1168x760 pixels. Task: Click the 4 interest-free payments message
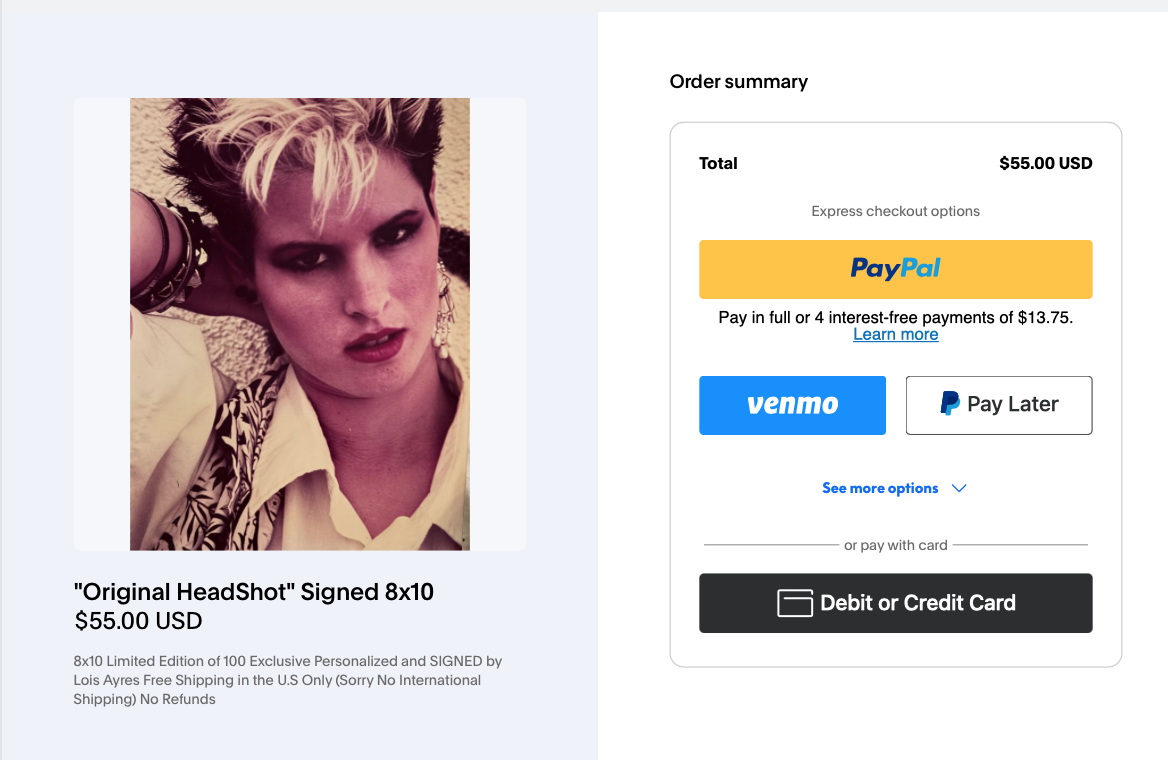pos(895,317)
